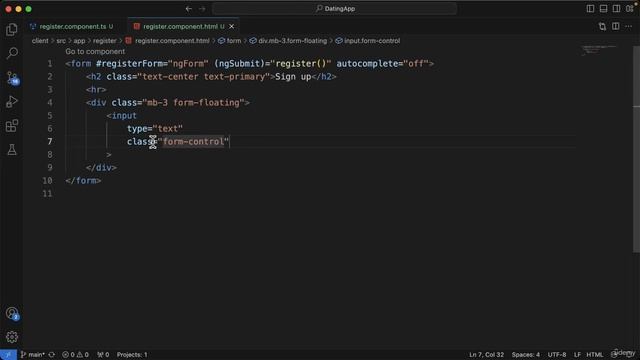The height and width of the screenshot is (360, 640).
Task: Open the Run and Debug view
Action: pyautogui.click(x=12, y=101)
